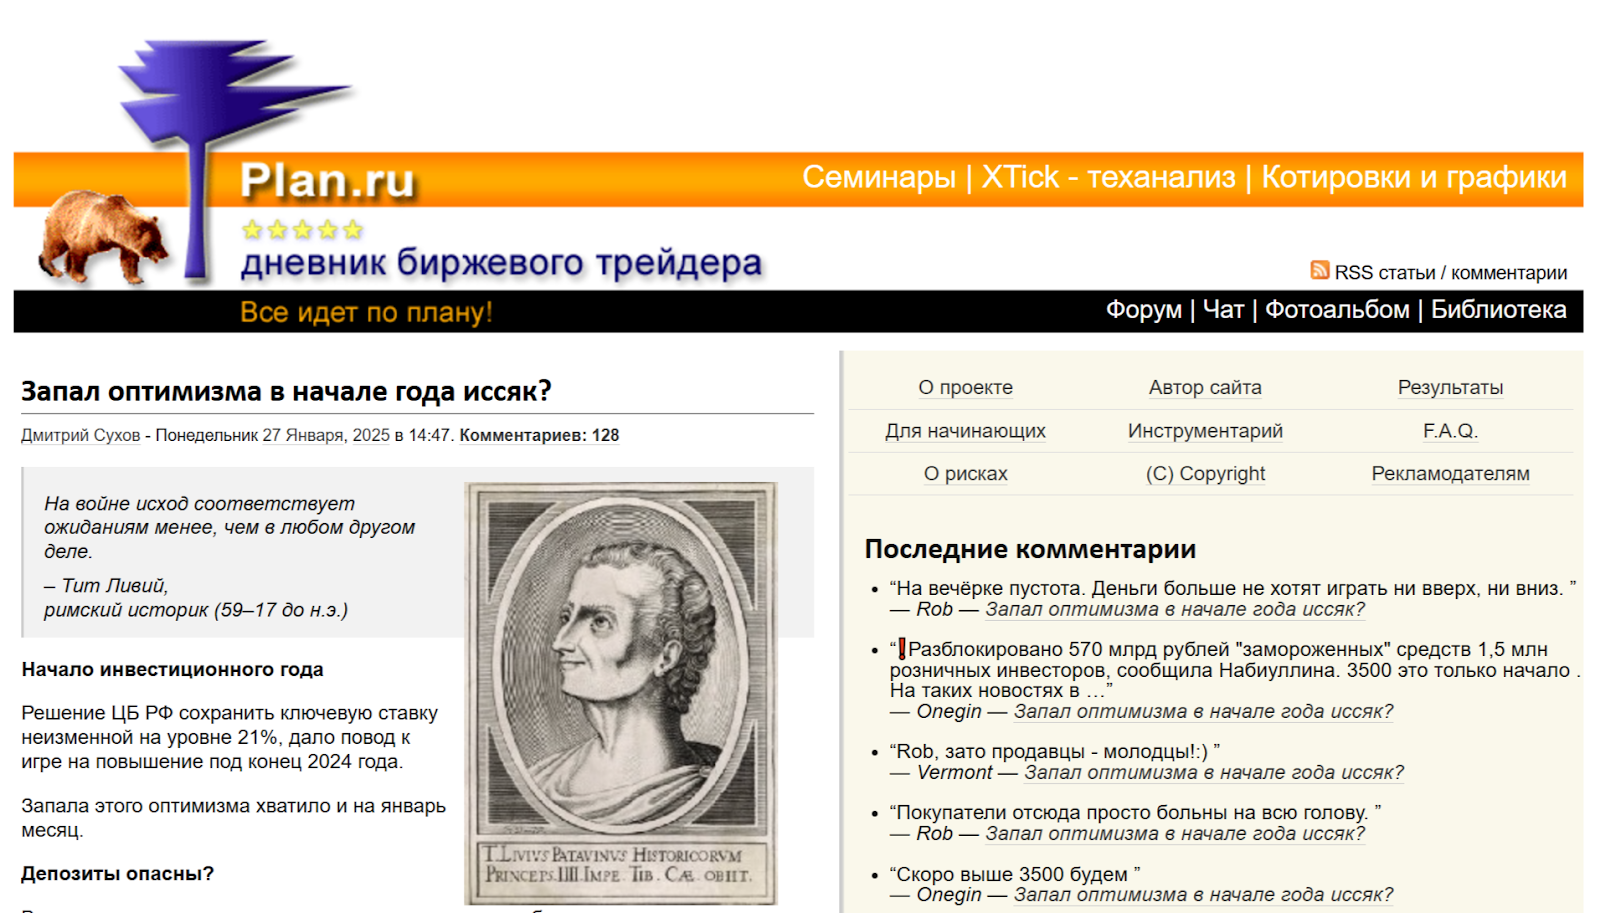Click the RSS комментарии link
Screen dimensions: 1600x913
pyautogui.click(x=1509, y=272)
